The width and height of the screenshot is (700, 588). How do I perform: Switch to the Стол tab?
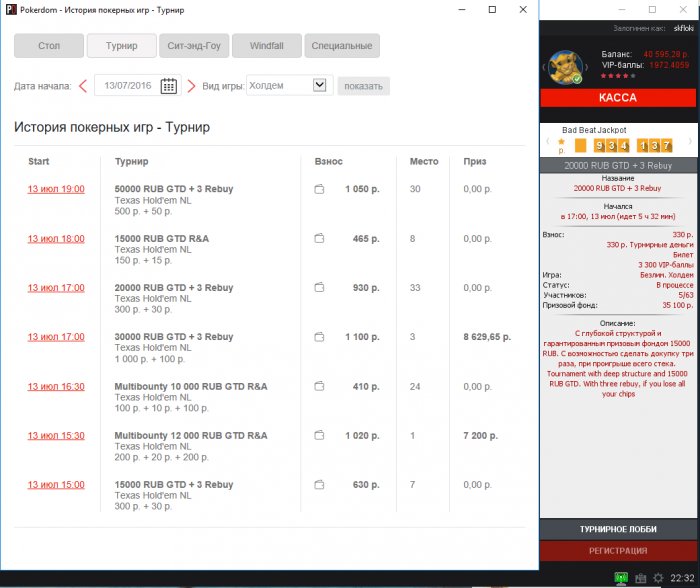pyautogui.click(x=49, y=46)
